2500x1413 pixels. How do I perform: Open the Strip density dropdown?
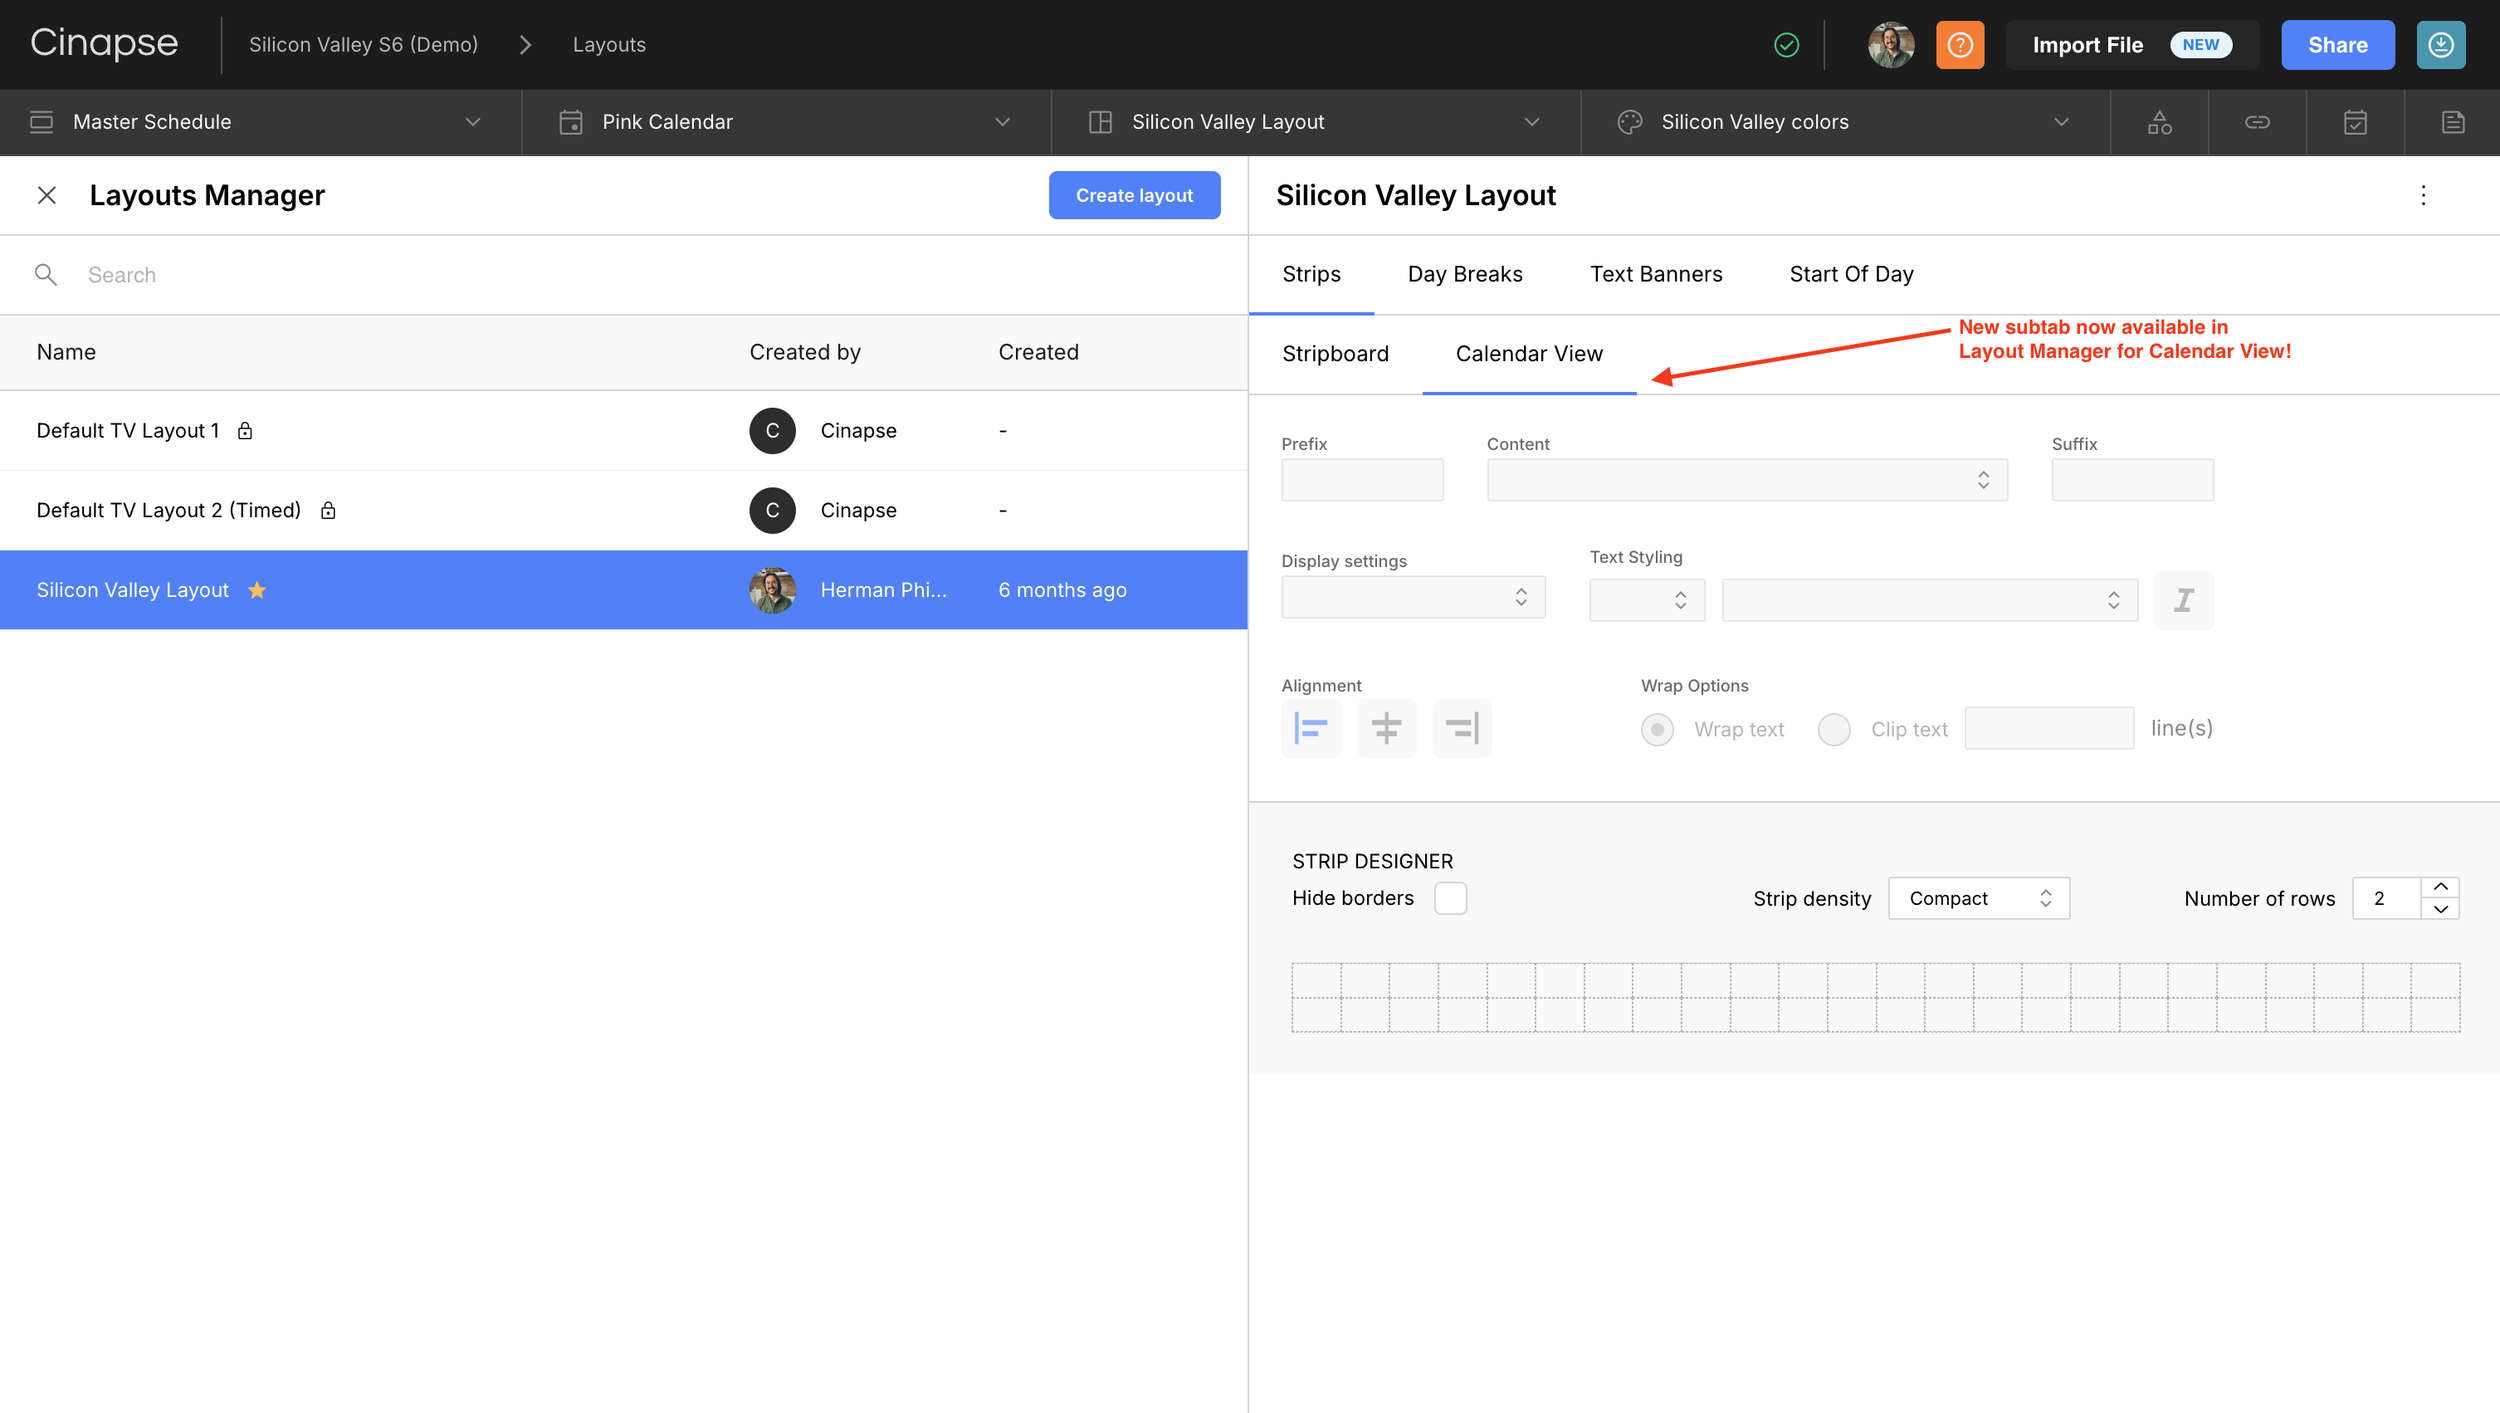click(1977, 898)
